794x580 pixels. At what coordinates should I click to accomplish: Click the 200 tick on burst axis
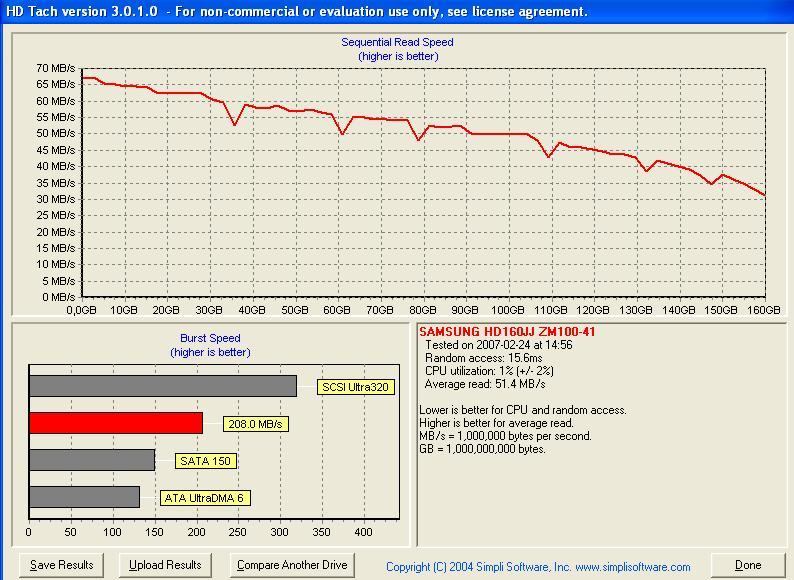[196, 532]
